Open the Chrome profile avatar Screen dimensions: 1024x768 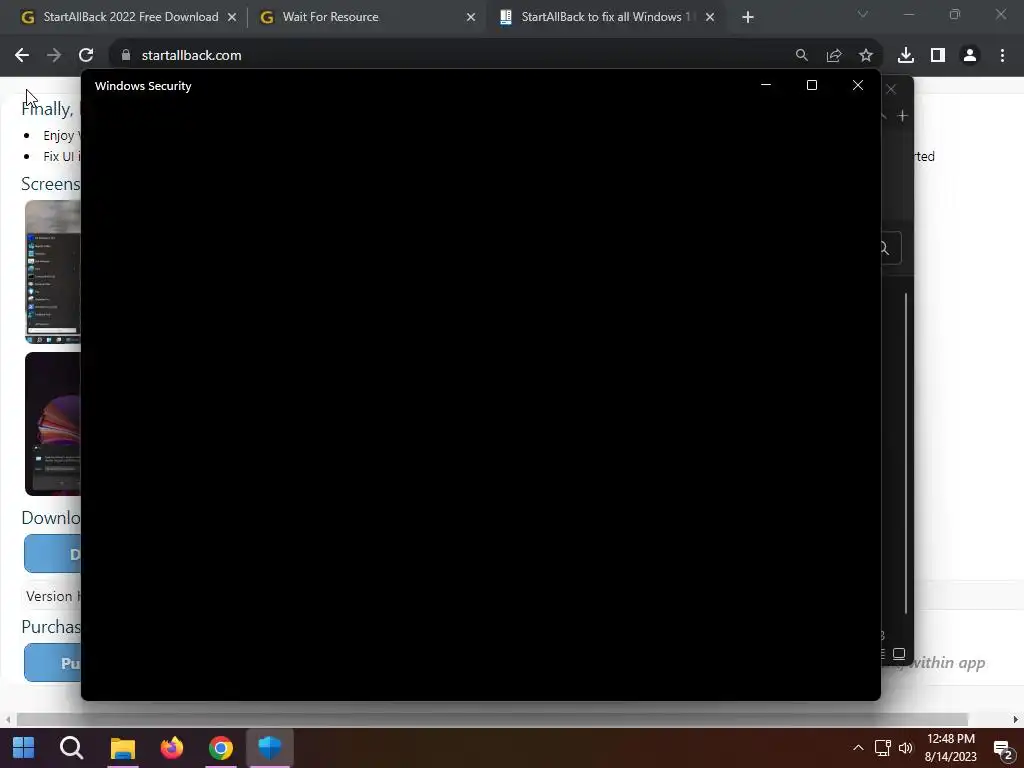970,56
